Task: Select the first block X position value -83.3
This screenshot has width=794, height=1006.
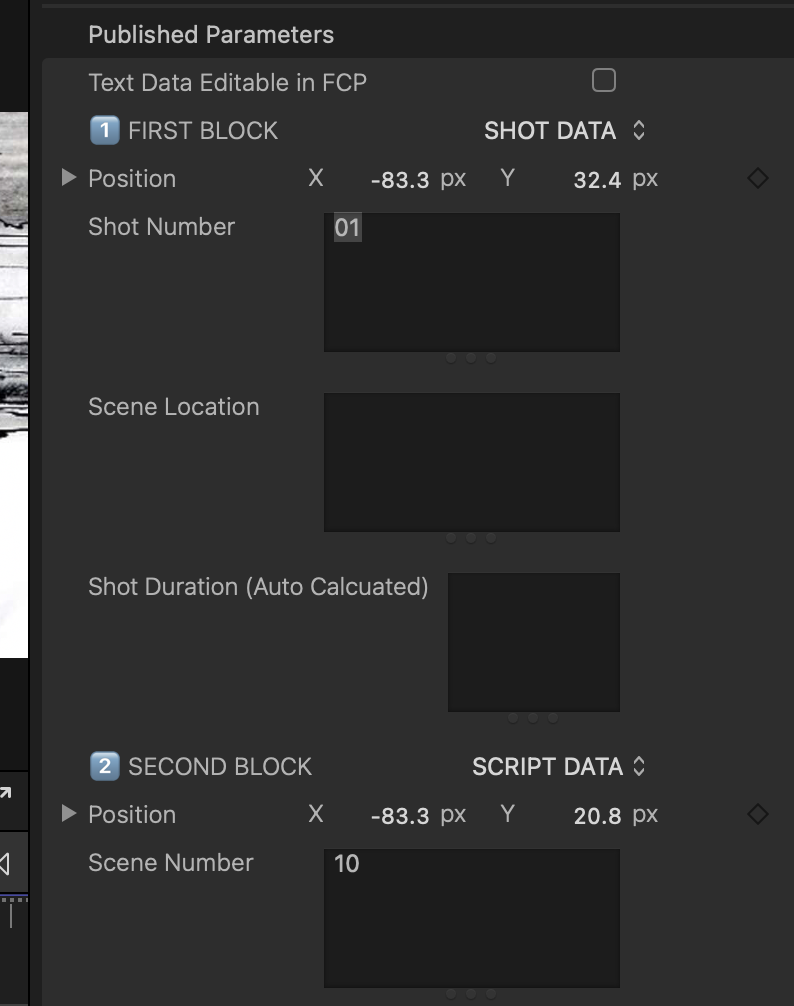Action: [400, 180]
